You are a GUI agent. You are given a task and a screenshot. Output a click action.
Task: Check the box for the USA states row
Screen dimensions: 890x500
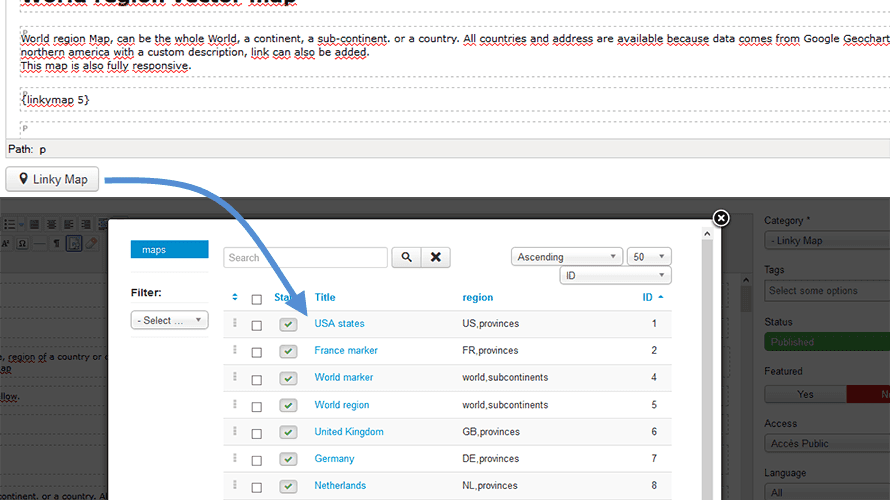[x=257, y=325]
